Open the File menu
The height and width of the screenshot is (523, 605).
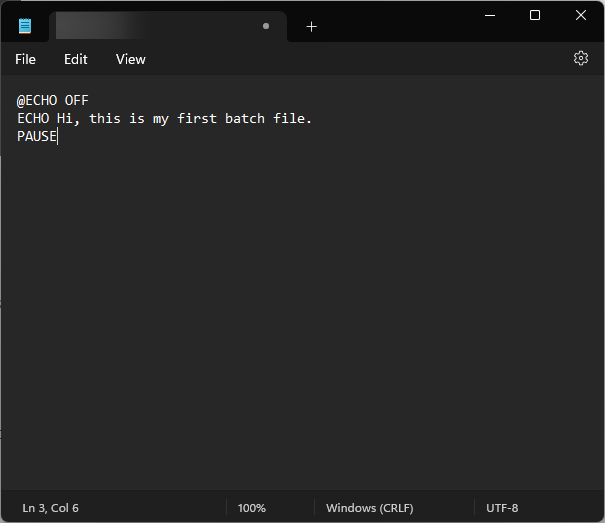25,59
